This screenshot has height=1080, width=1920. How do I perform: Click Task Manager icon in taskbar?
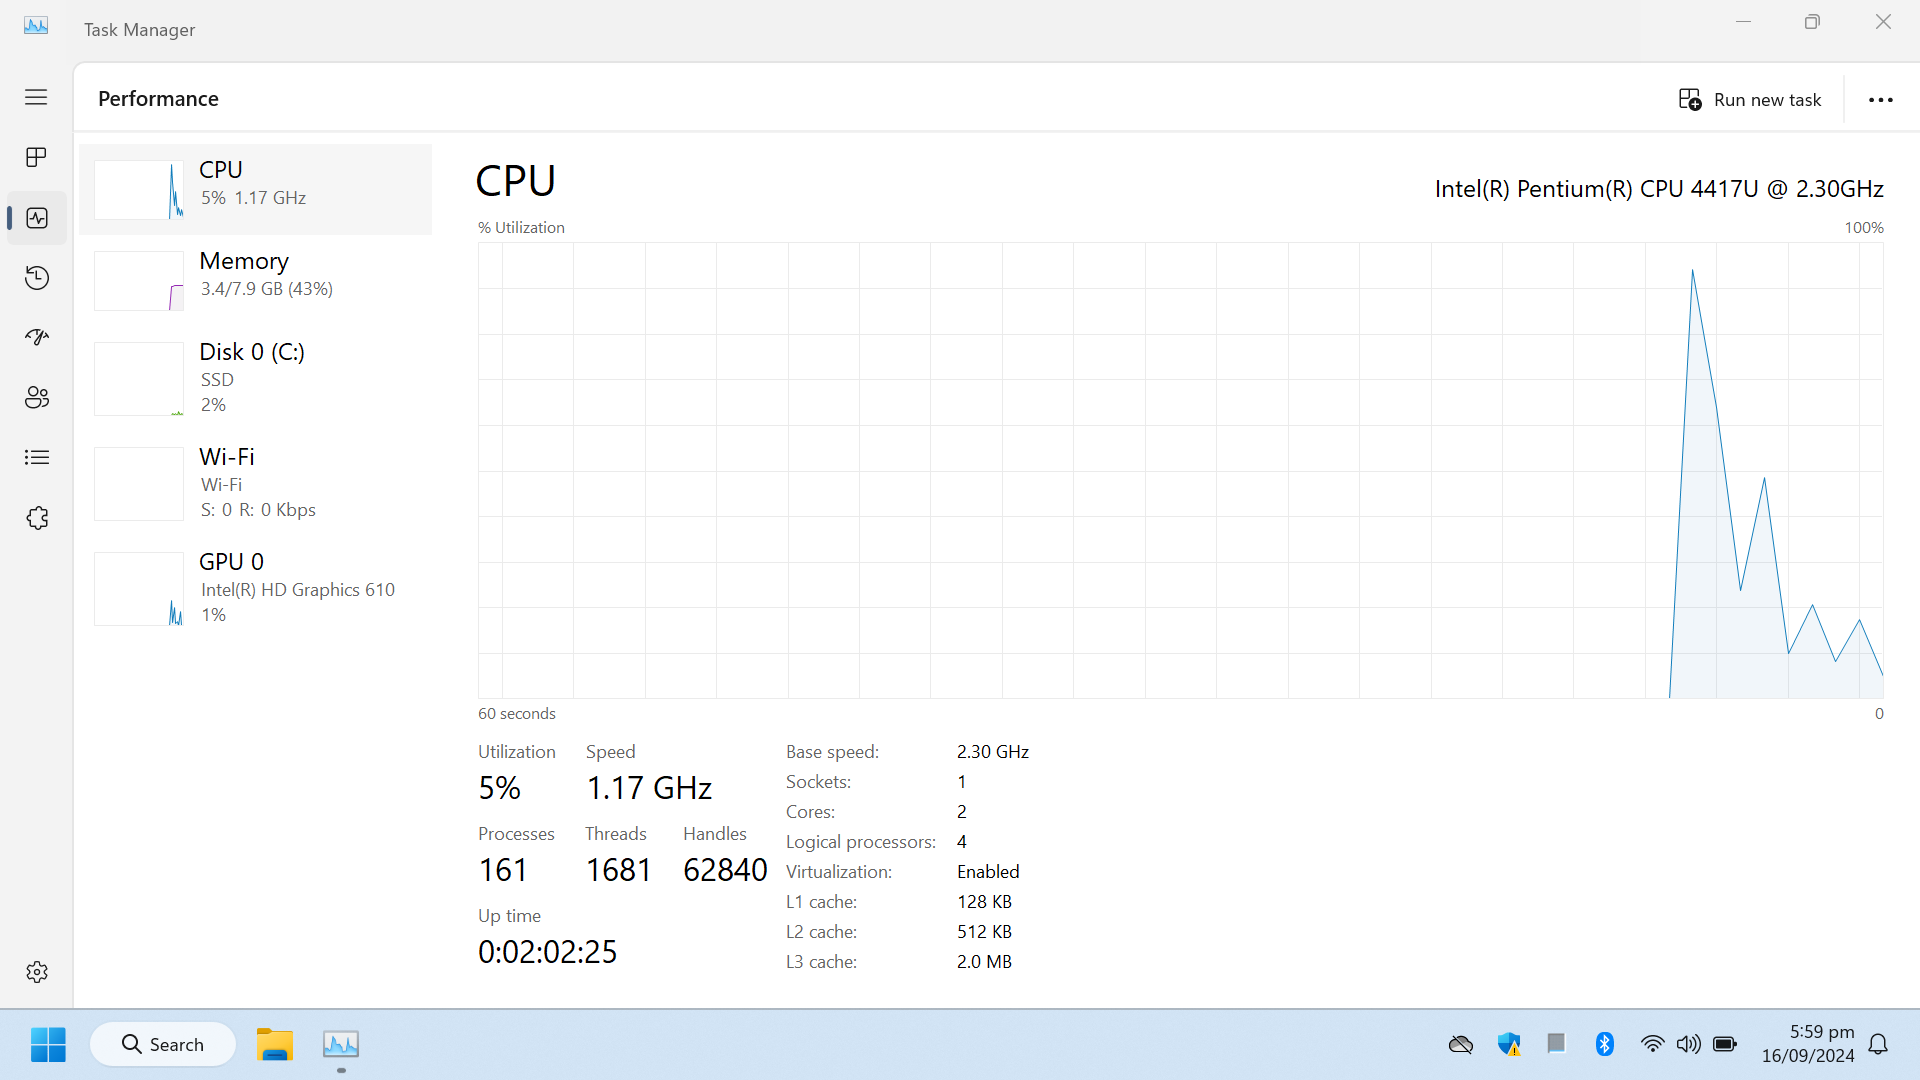[x=341, y=1044]
